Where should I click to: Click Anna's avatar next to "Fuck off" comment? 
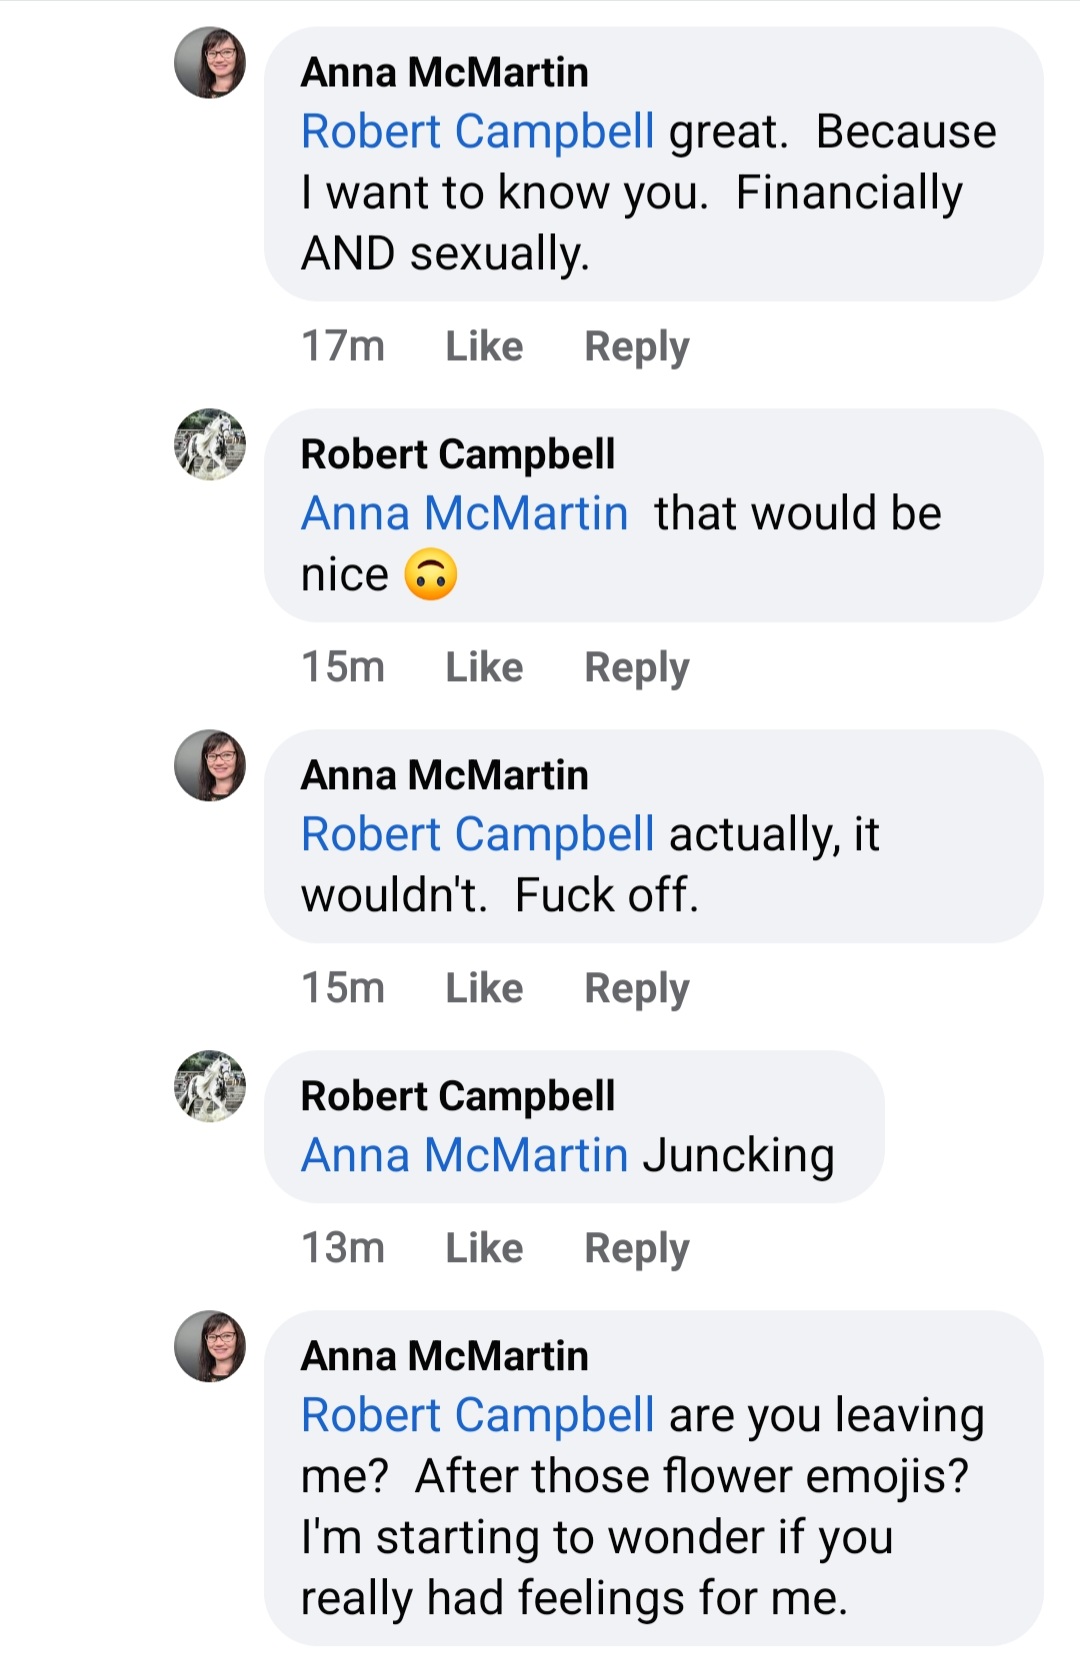pos(210,765)
